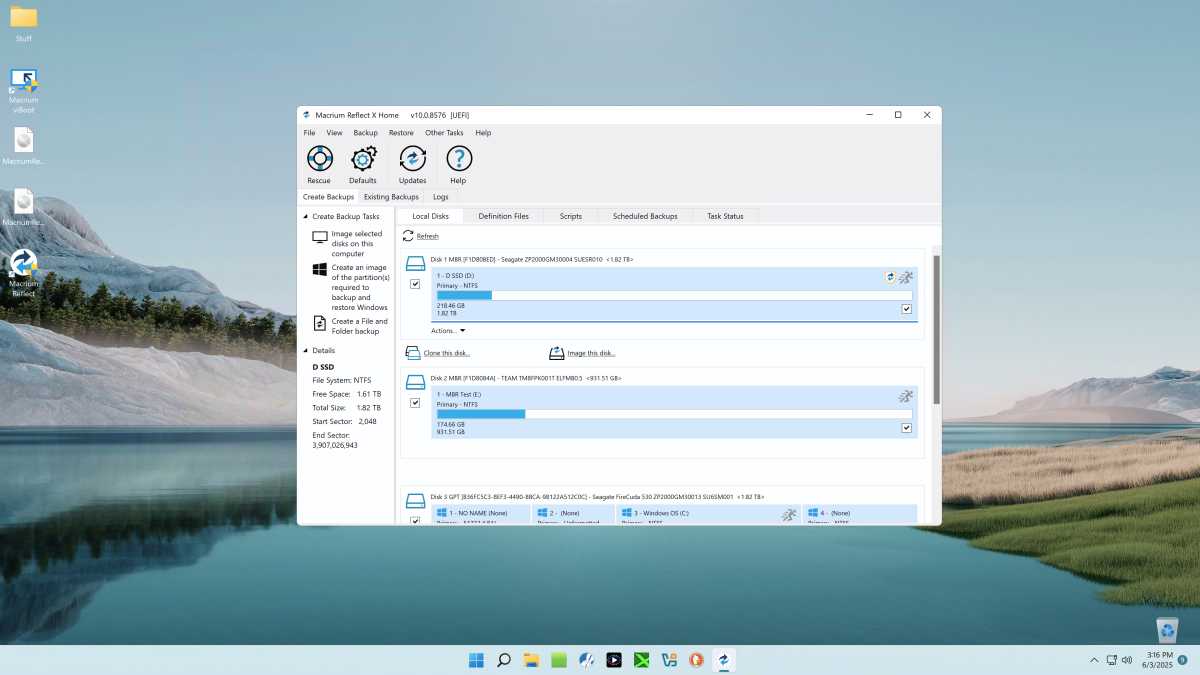Open the Other Tasks menu

coord(444,132)
